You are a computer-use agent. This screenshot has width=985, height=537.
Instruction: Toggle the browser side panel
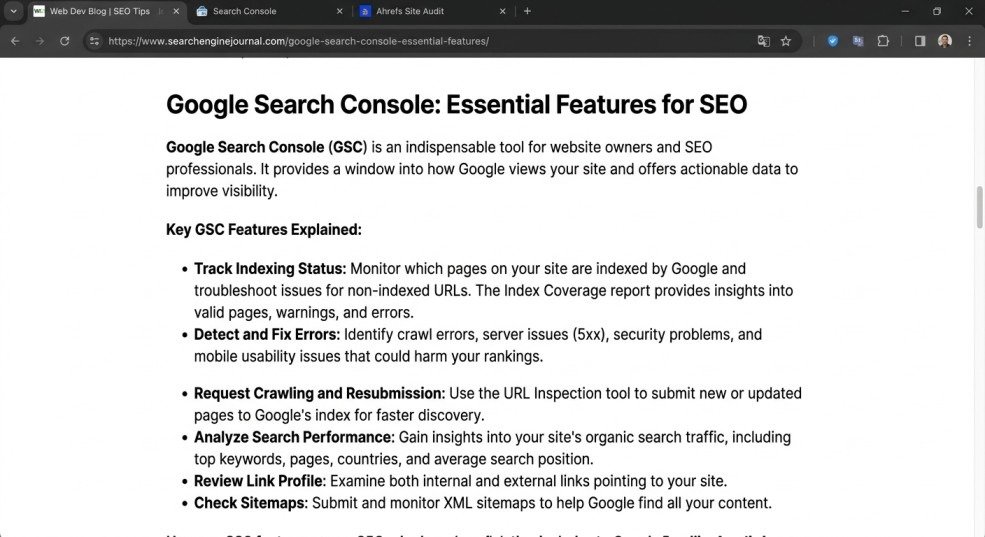(x=920, y=41)
